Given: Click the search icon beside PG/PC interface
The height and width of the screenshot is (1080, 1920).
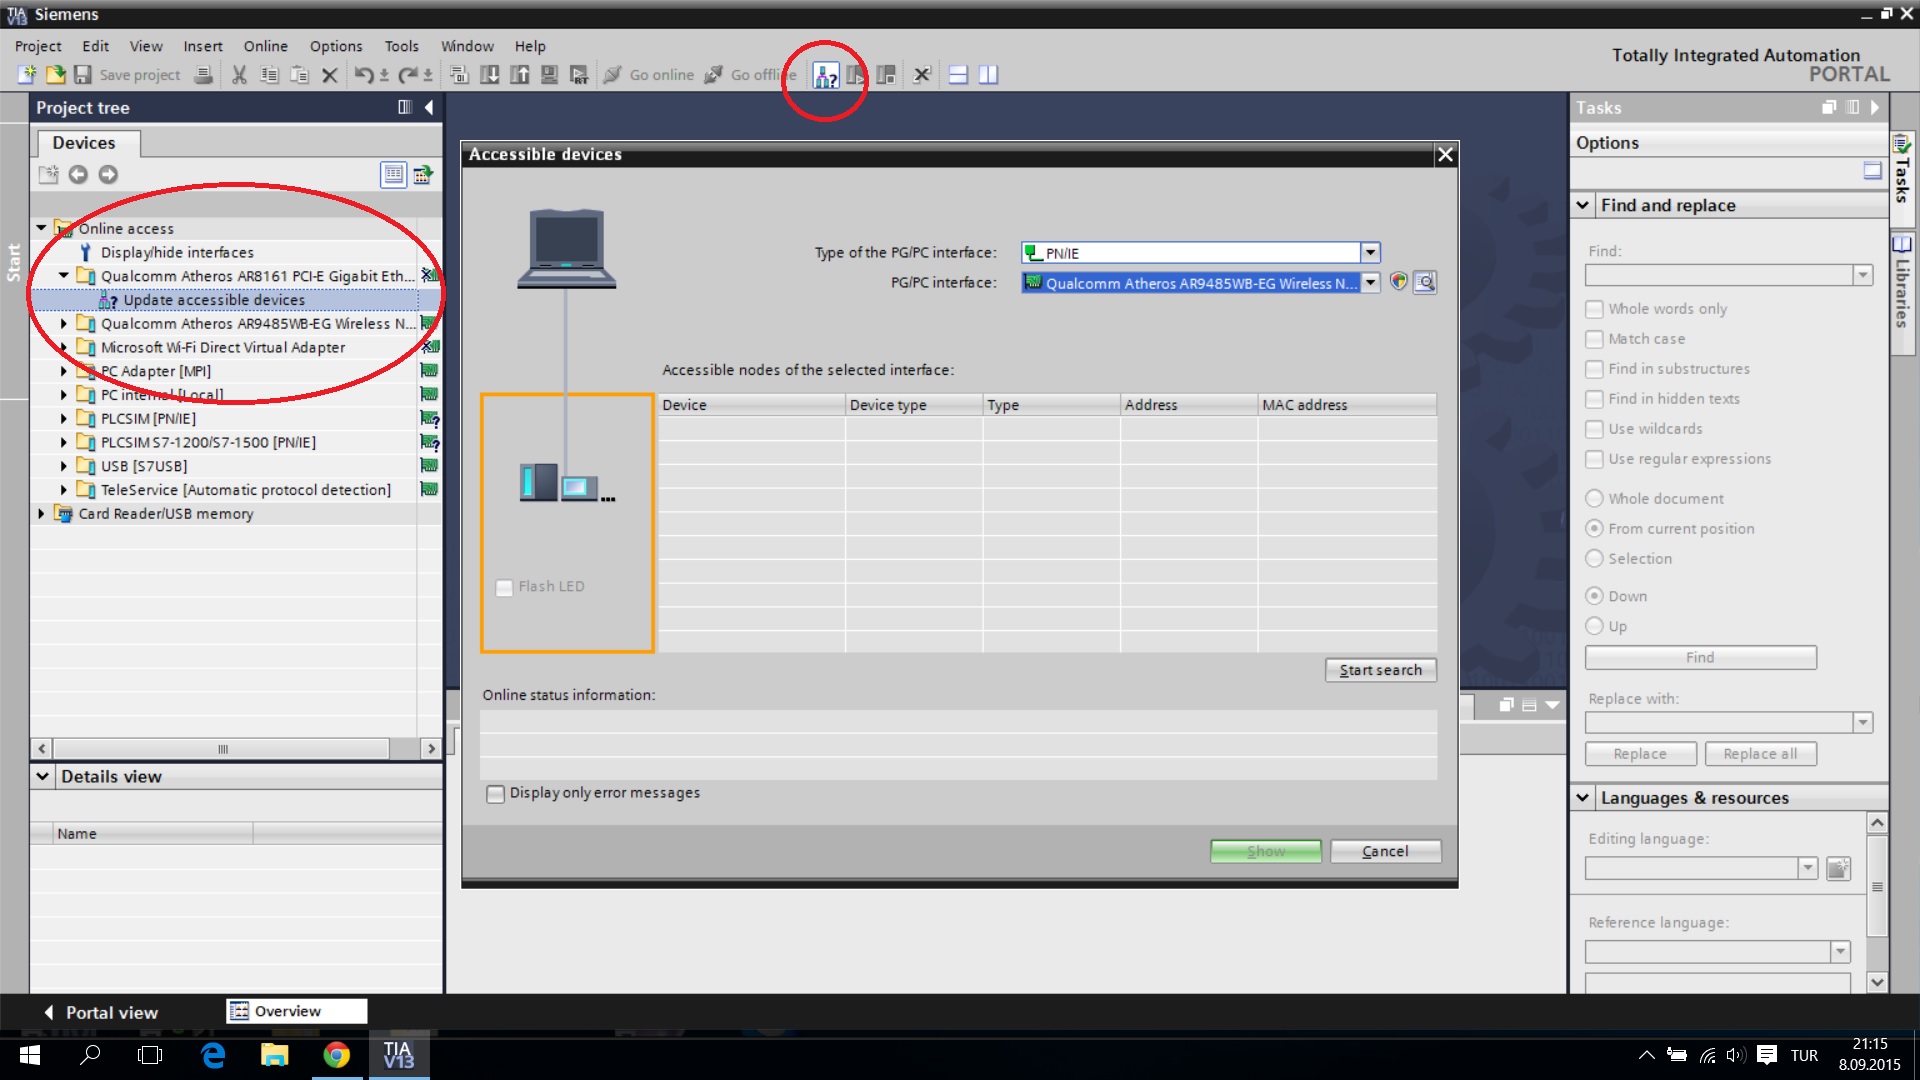Looking at the screenshot, I should 1425,283.
